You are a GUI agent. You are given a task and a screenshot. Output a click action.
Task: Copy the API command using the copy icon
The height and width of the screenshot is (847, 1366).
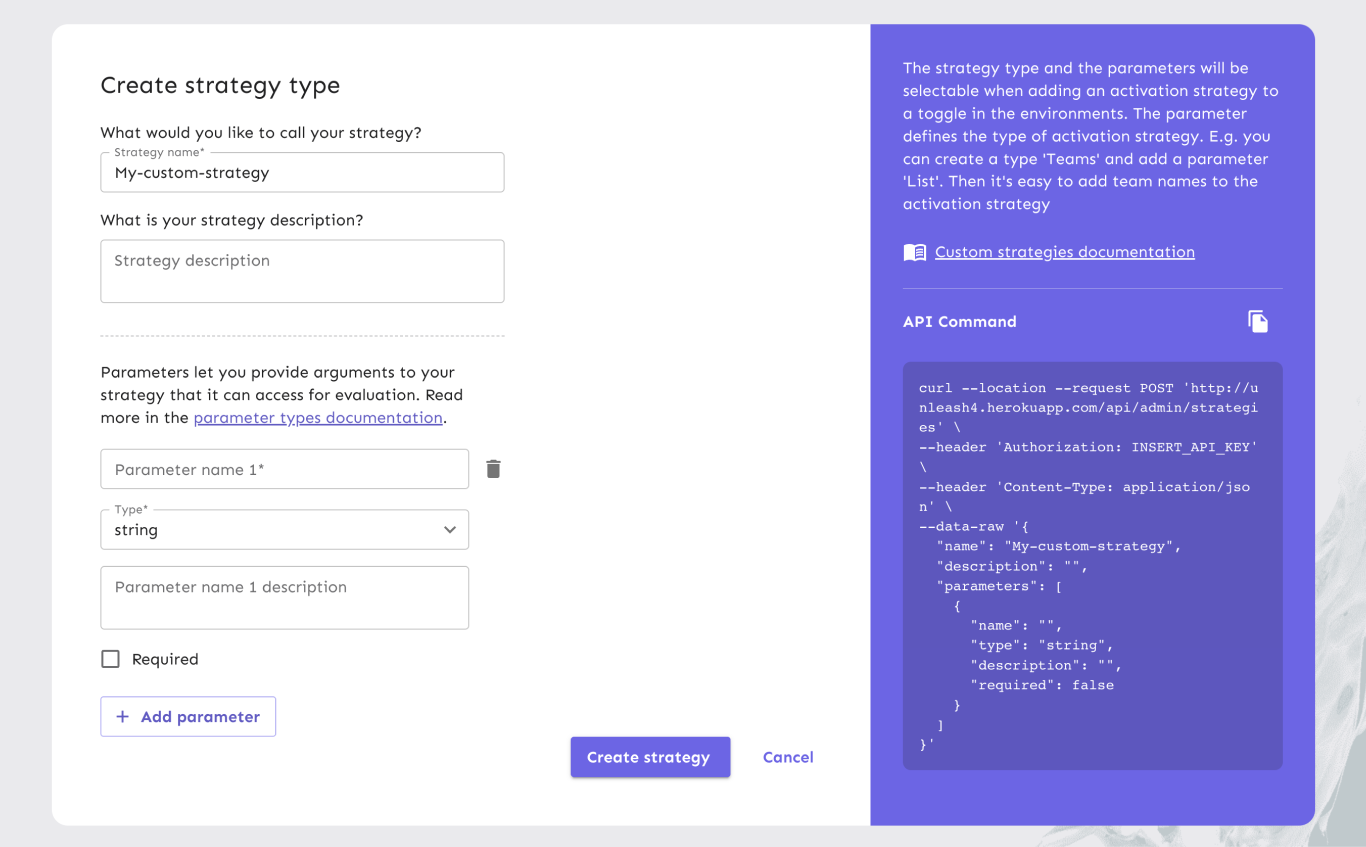[1258, 321]
